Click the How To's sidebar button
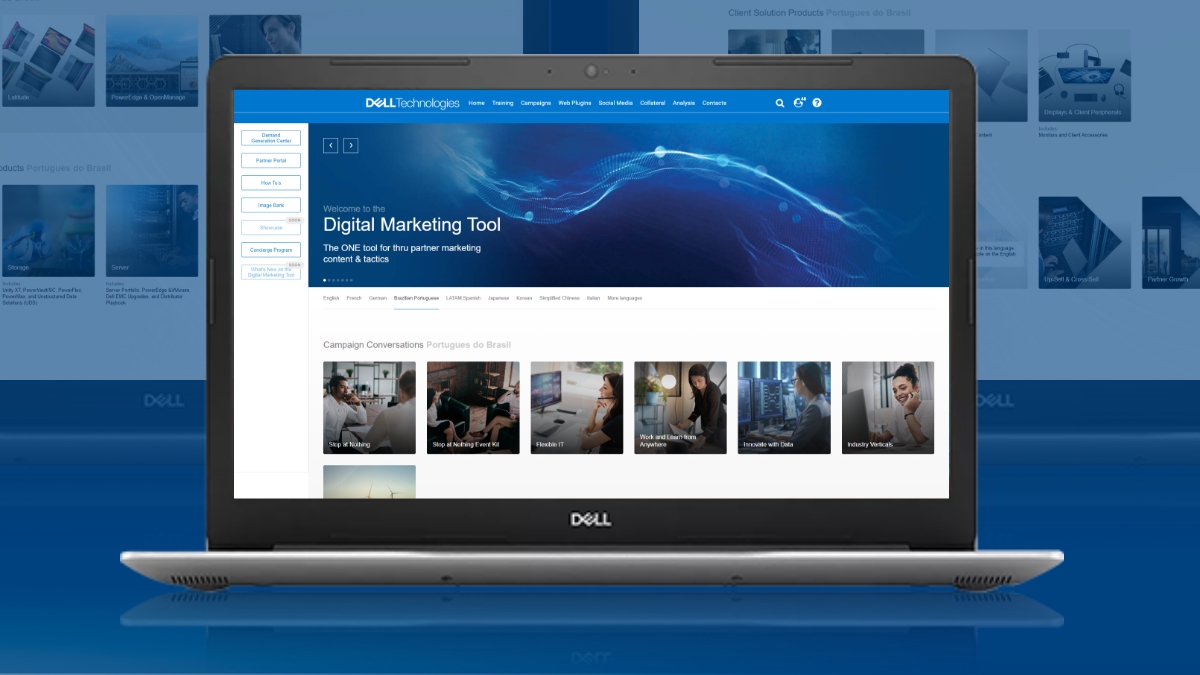The height and width of the screenshot is (675, 1200). click(271, 183)
